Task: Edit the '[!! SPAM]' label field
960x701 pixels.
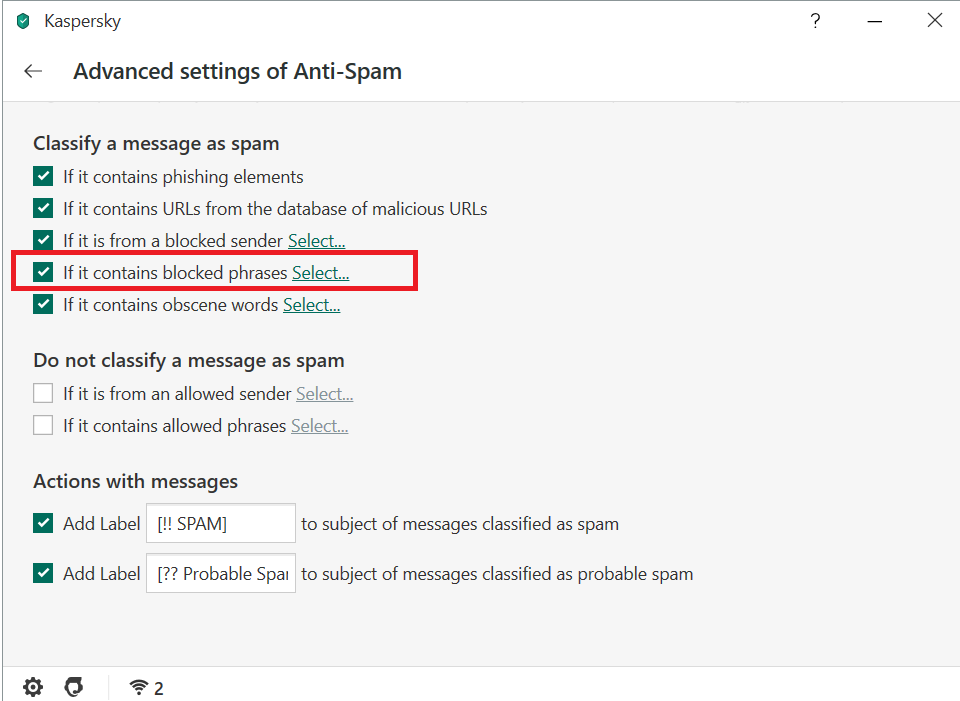Action: pos(221,523)
